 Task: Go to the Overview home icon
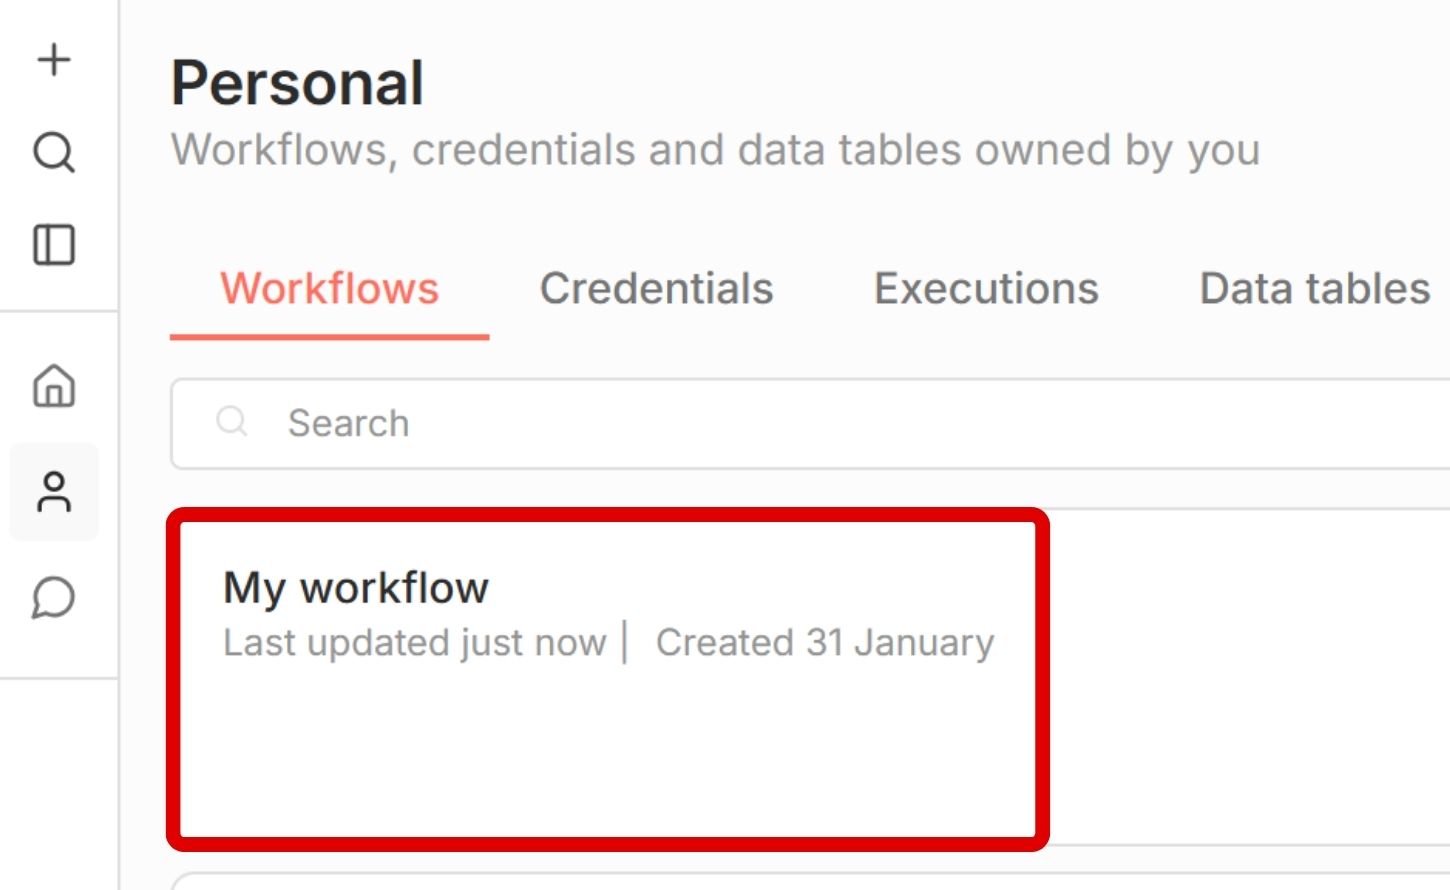click(54, 386)
